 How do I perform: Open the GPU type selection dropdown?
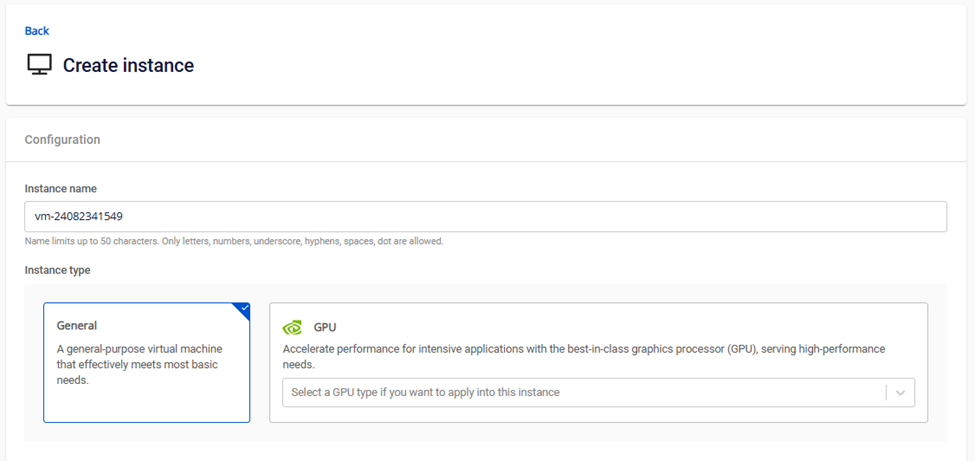585,393
